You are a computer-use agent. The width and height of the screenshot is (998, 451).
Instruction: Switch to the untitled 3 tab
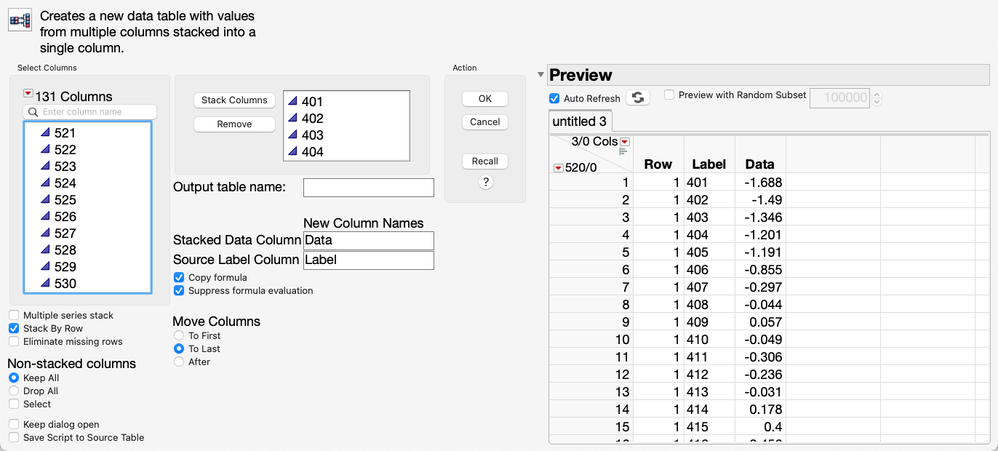[580, 121]
